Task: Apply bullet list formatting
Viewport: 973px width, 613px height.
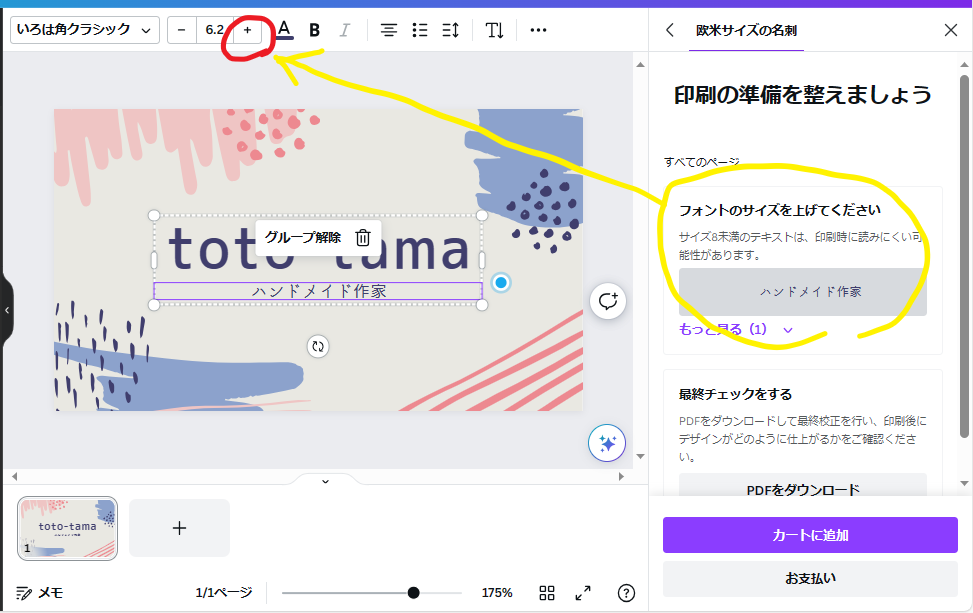Action: [x=420, y=30]
